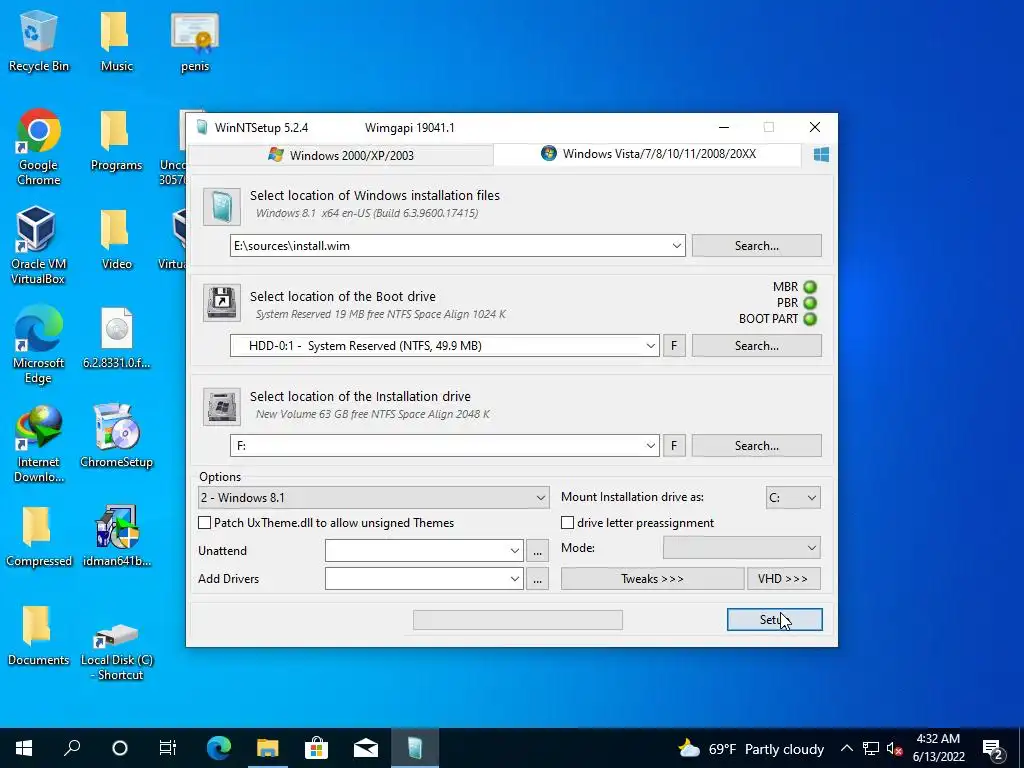Click the PBR green status indicator

[x=810, y=303]
